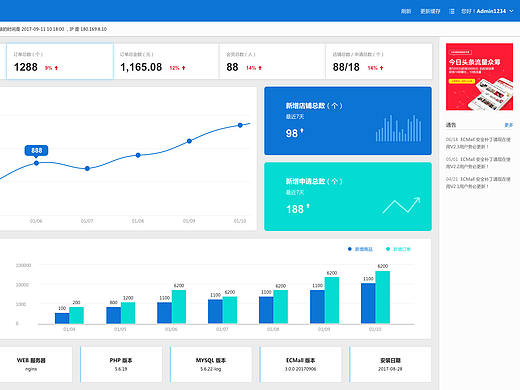Open the red 今日头条流量众筹 ad banner
The width and height of the screenshot is (520, 390).
[x=479, y=77]
